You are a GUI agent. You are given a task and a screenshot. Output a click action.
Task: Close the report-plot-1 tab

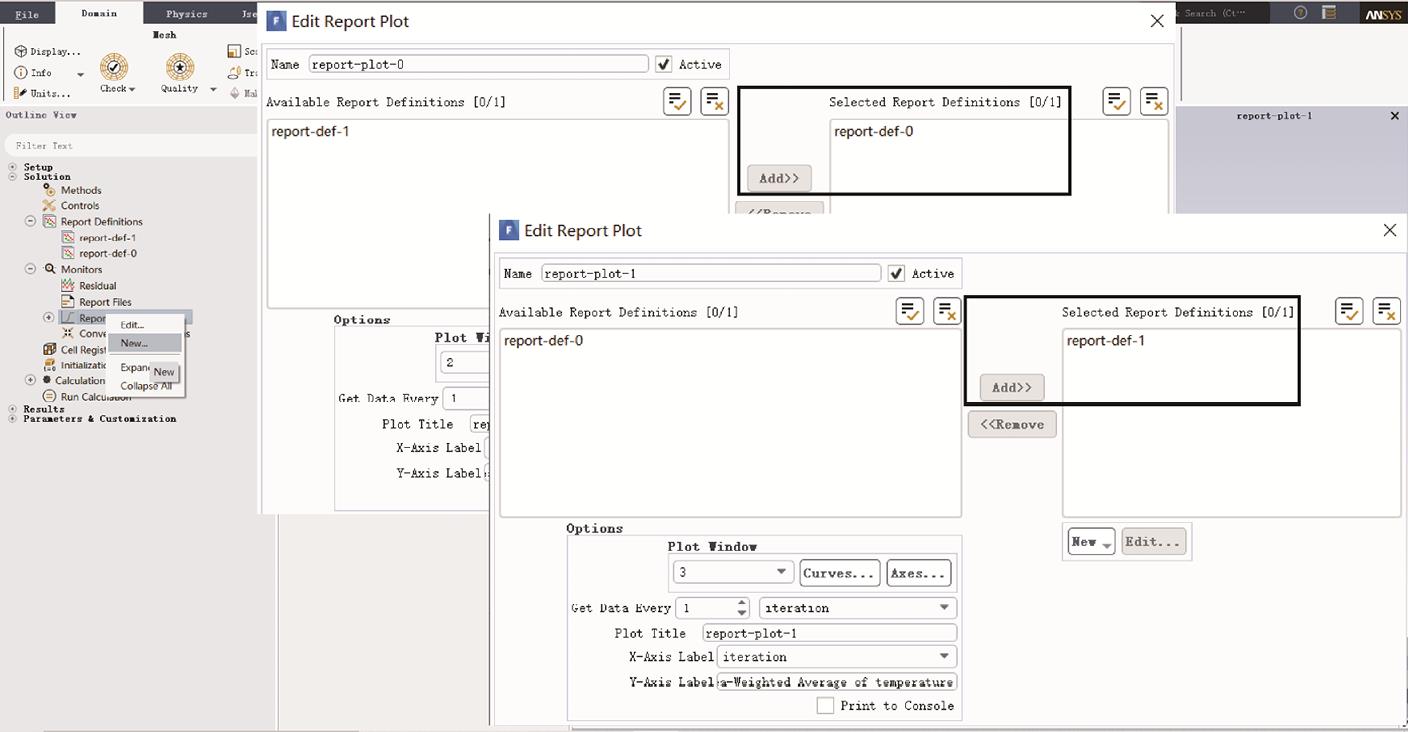tap(1395, 116)
